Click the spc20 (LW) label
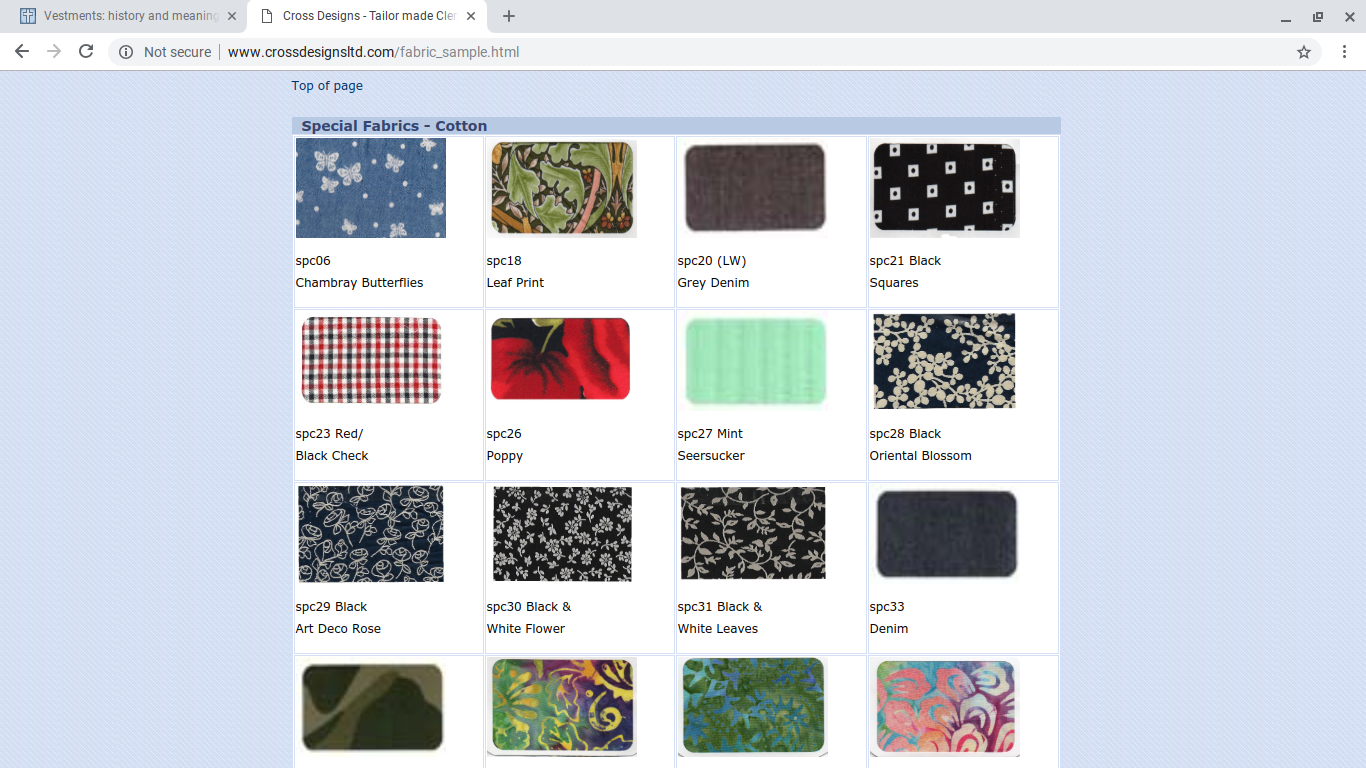This screenshot has width=1366, height=768. pos(712,261)
